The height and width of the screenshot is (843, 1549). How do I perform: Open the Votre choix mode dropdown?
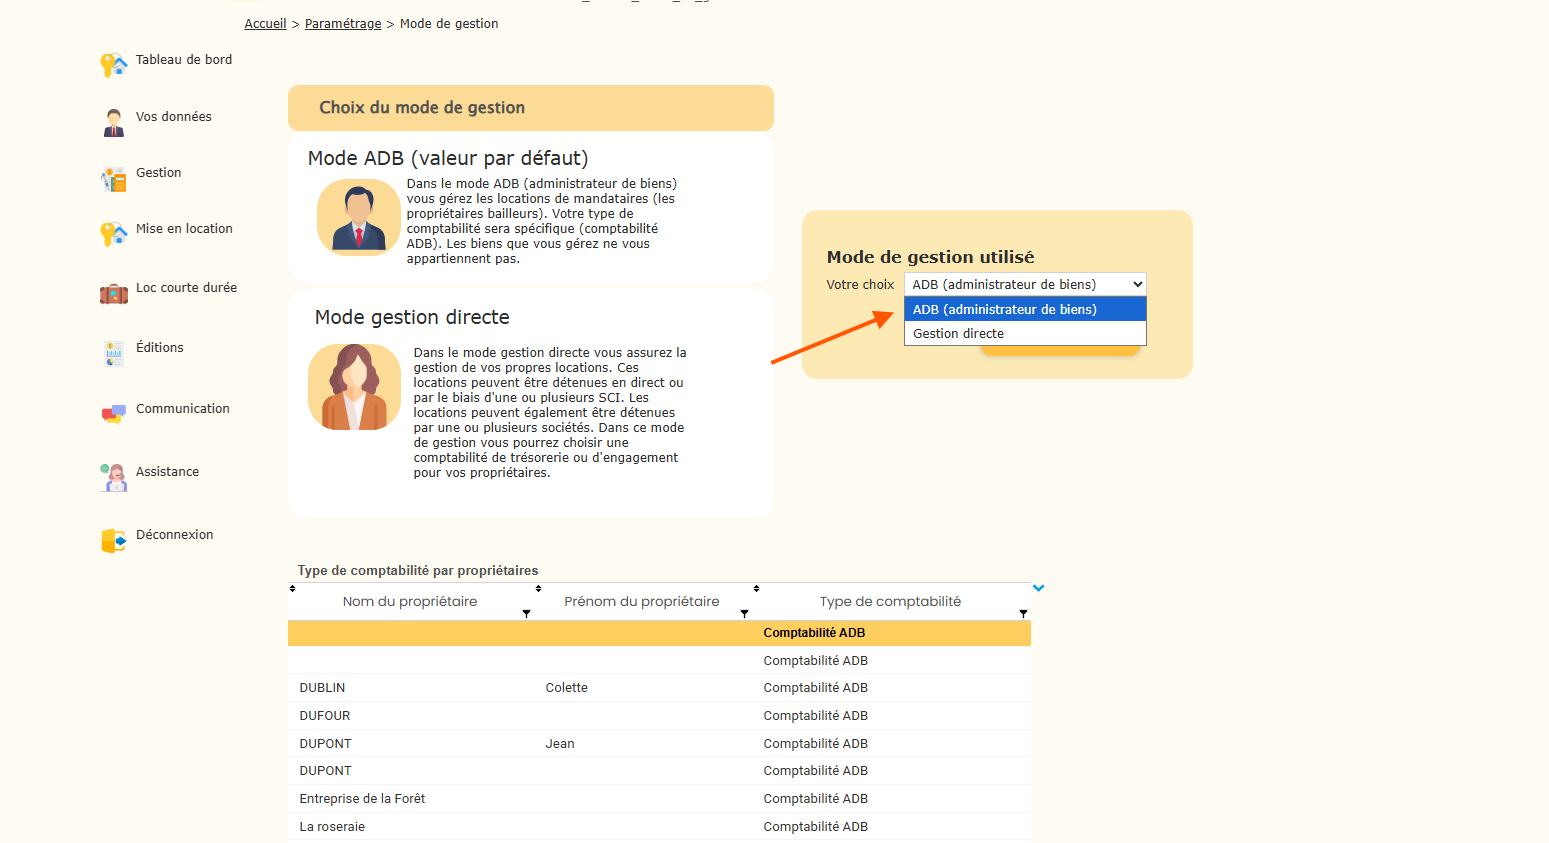point(1024,285)
